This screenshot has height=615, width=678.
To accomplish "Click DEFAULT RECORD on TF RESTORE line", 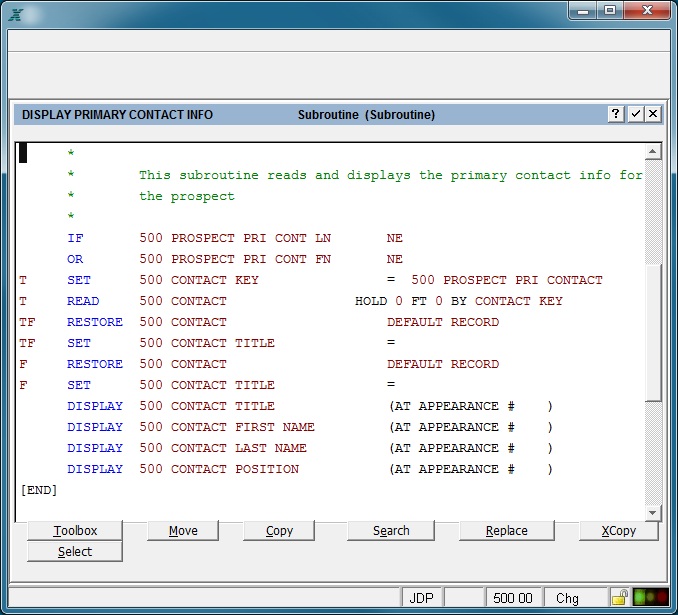I will 443,322.
